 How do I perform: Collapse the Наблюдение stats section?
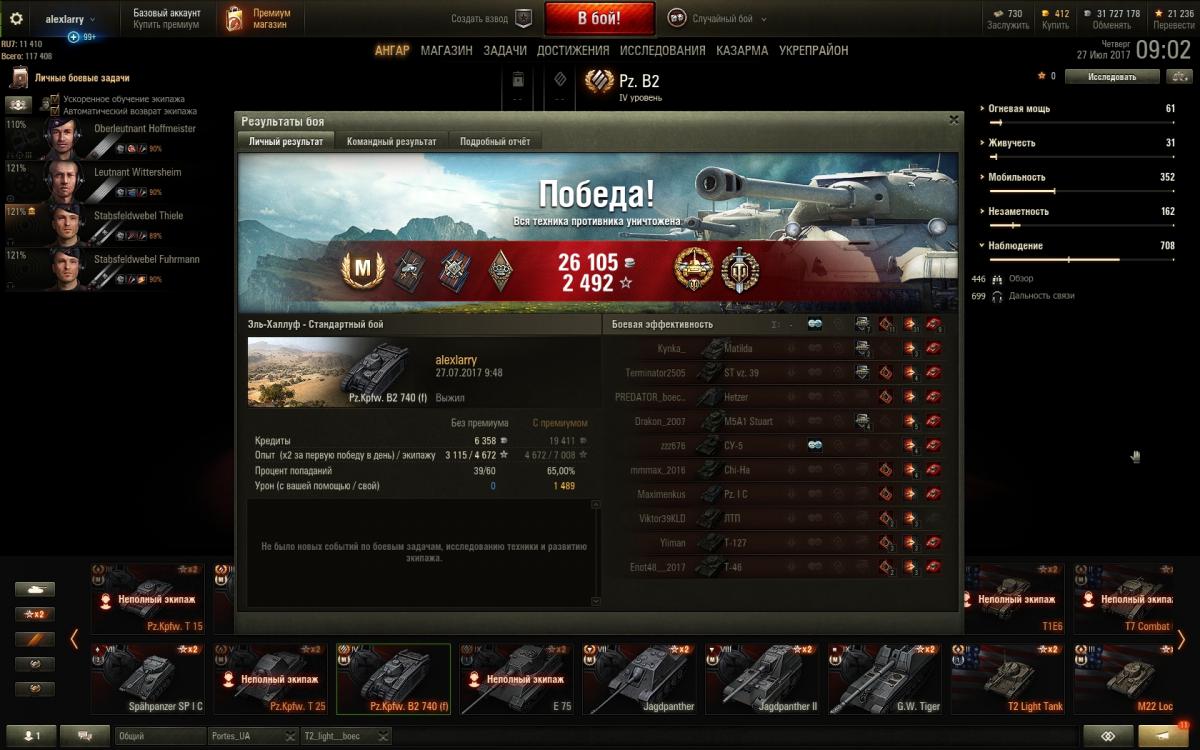983,245
